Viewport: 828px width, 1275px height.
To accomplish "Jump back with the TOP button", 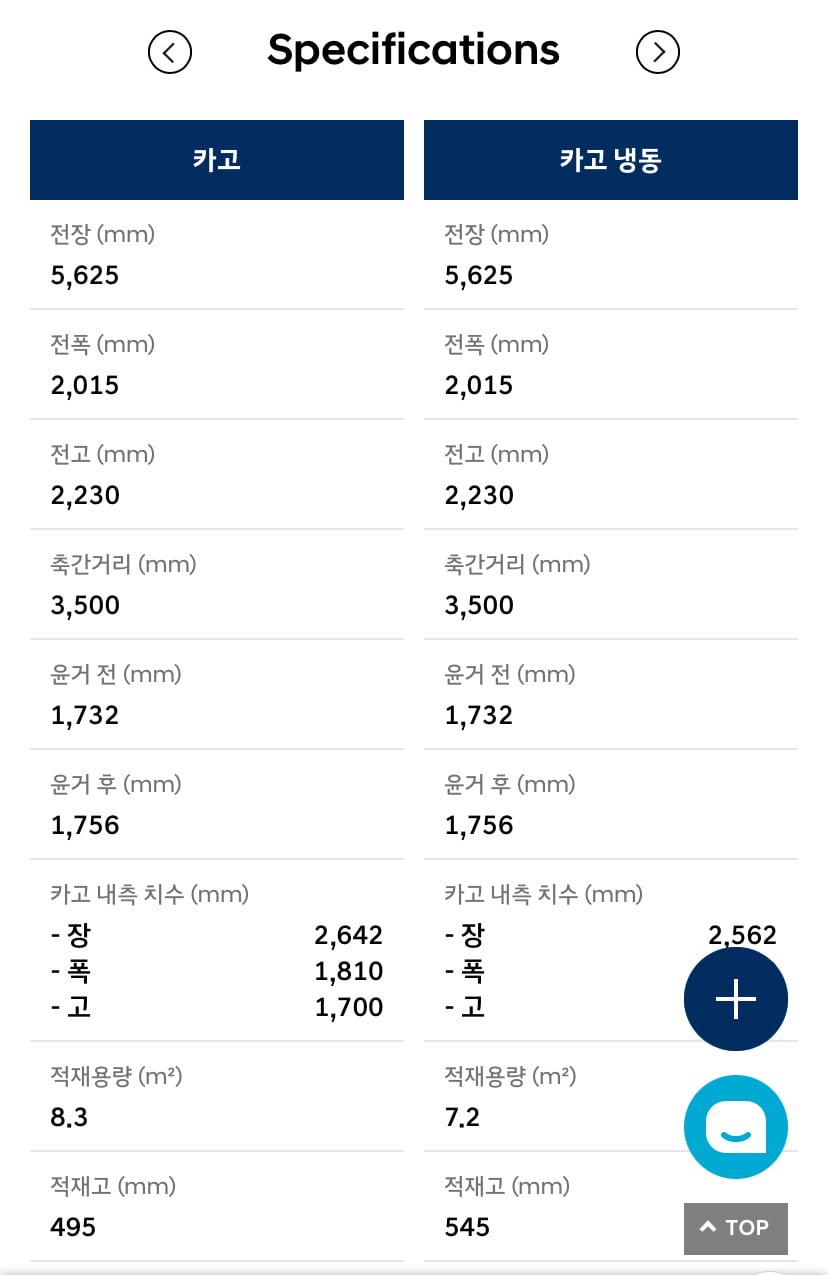I will point(736,1228).
